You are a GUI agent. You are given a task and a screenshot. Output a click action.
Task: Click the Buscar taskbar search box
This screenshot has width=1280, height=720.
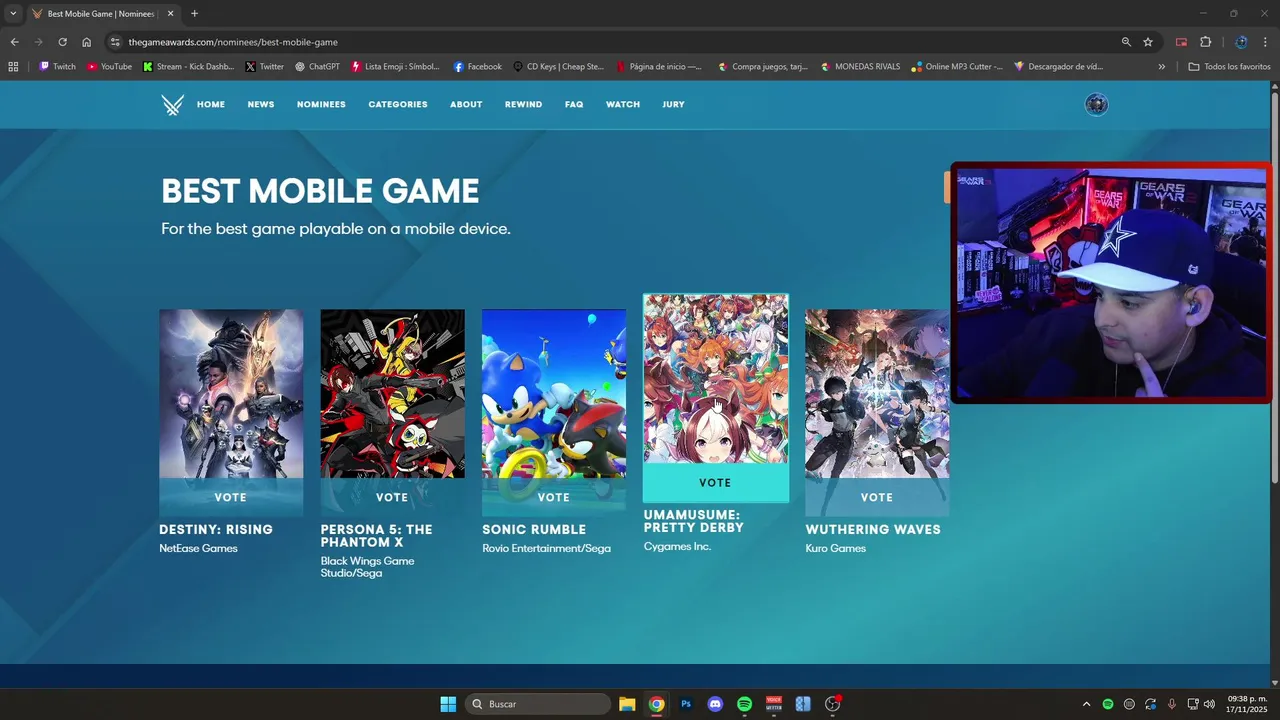537,704
